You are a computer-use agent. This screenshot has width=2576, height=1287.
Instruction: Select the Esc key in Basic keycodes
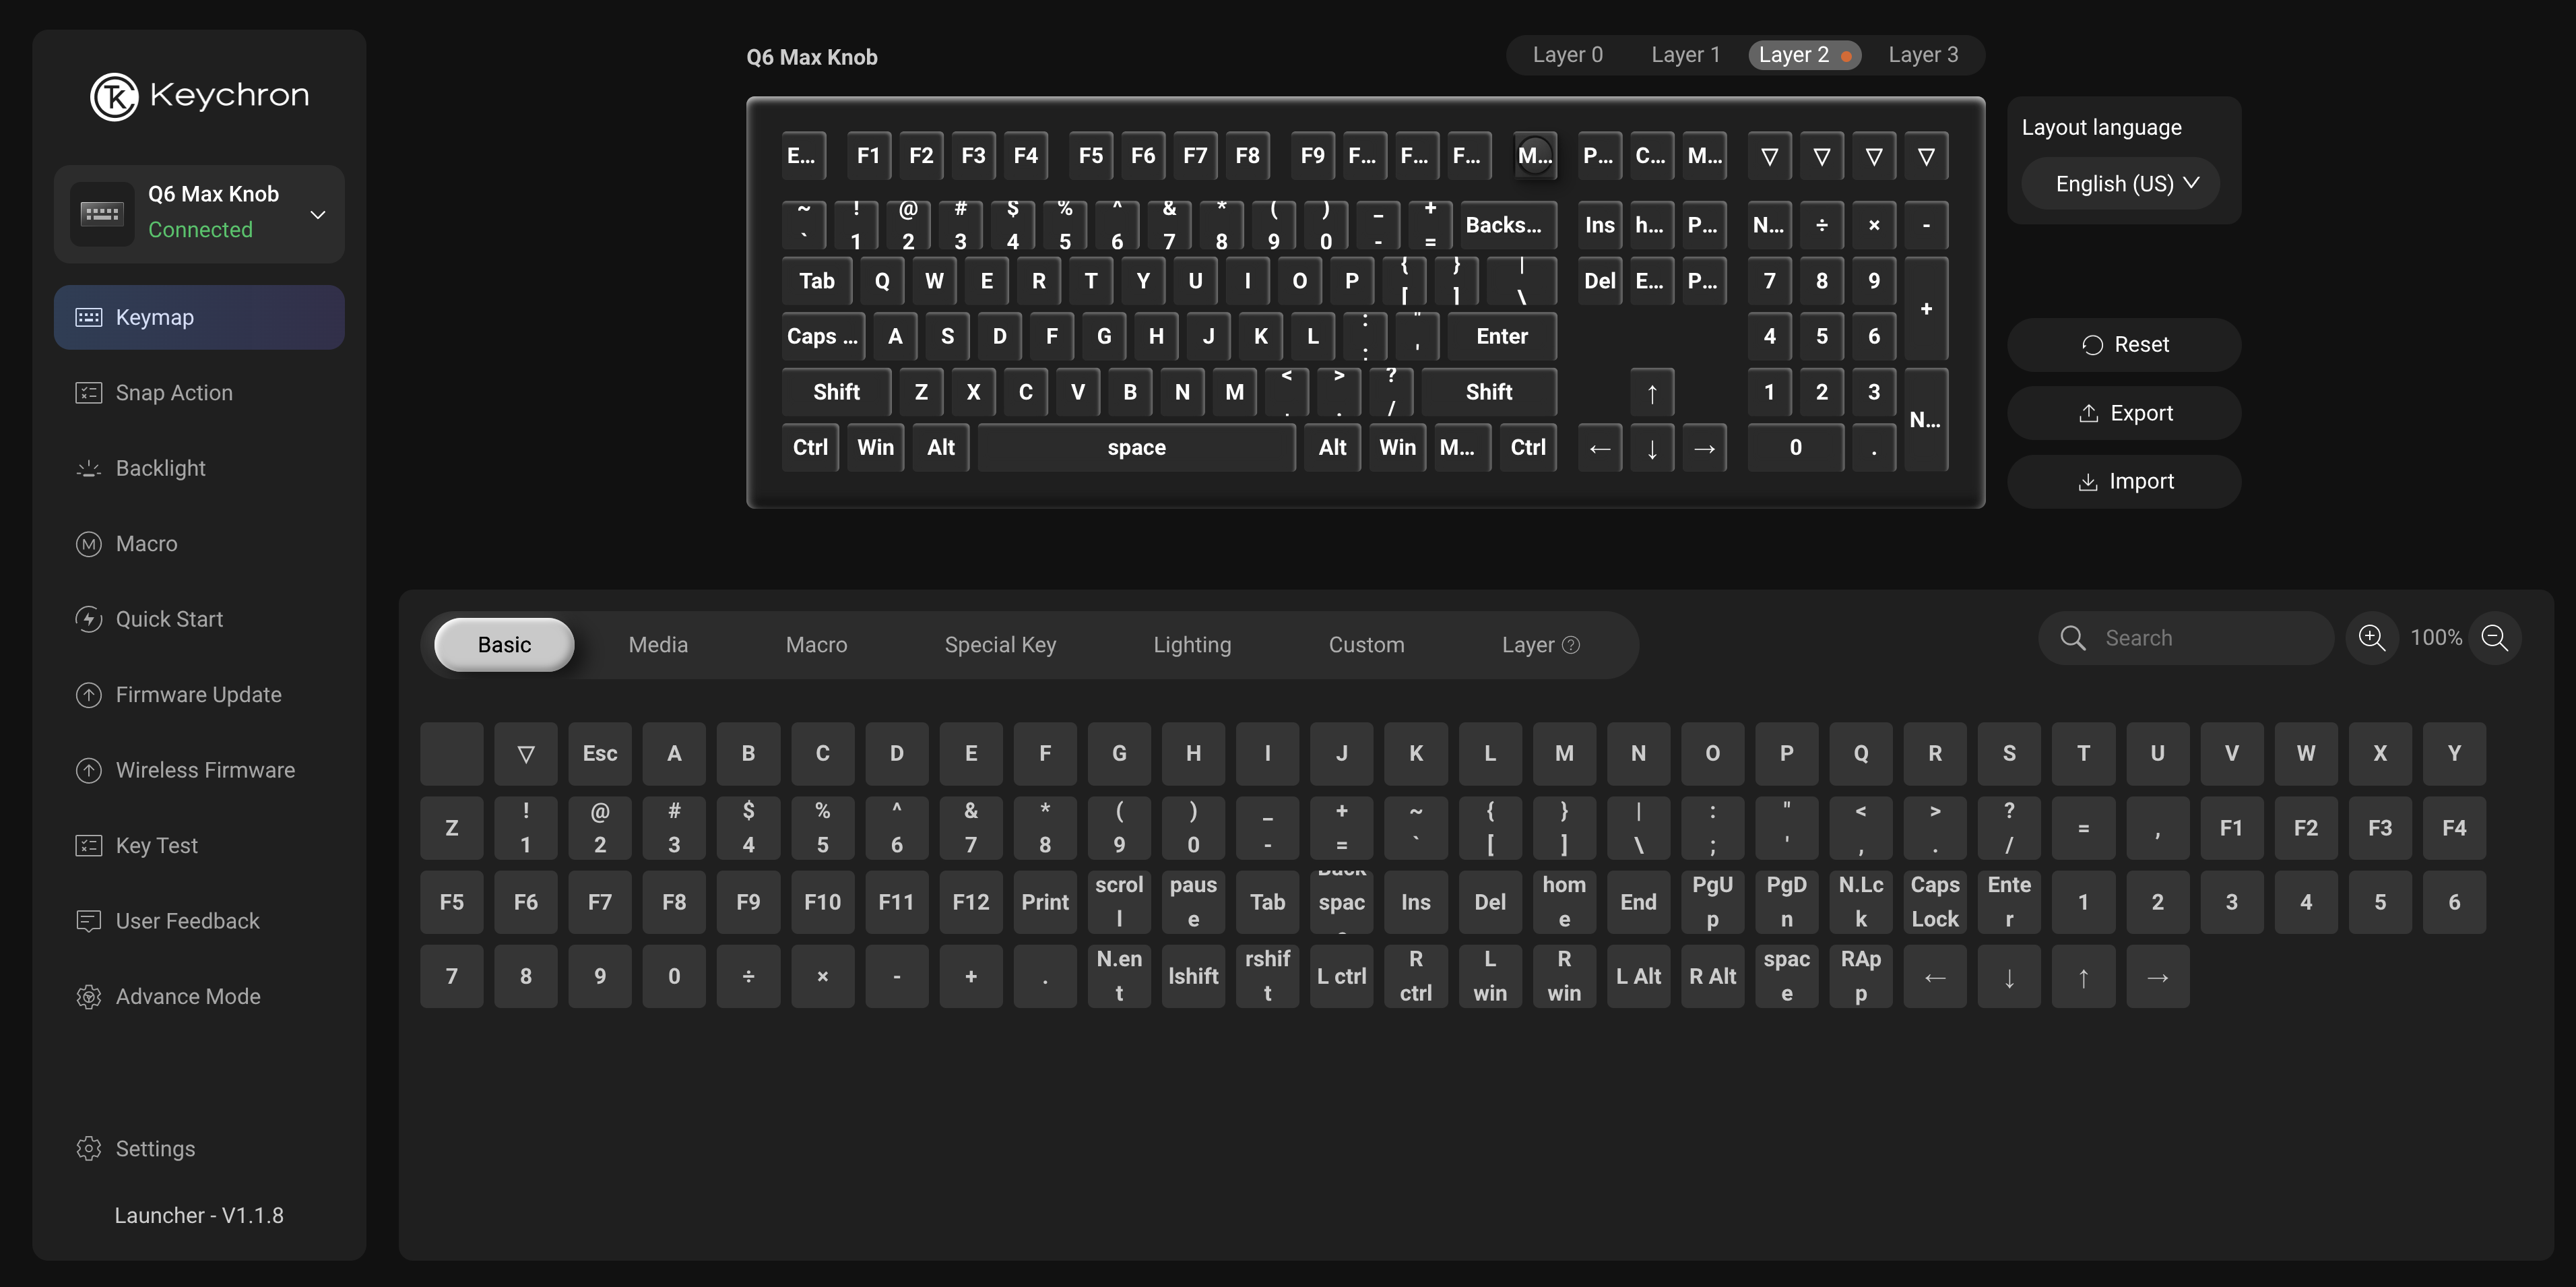click(600, 754)
